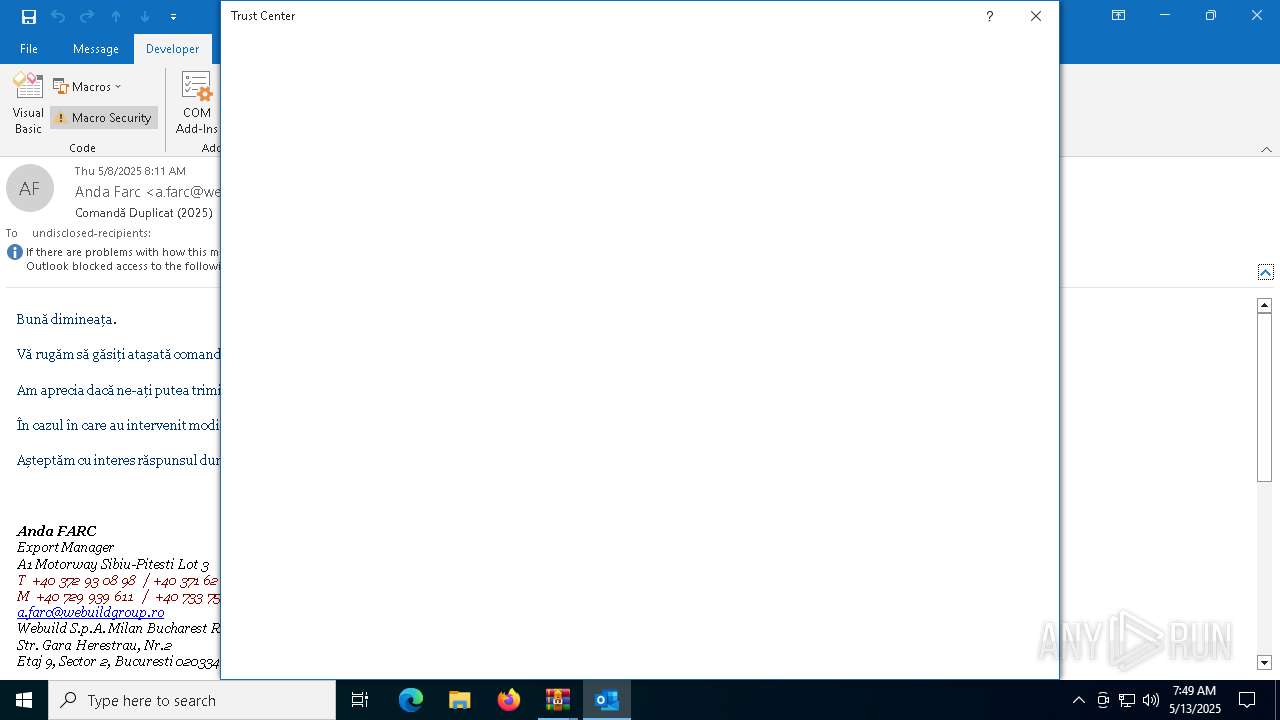Click the undisclosed-recipients text
The width and height of the screenshot is (1280, 720).
[91, 233]
